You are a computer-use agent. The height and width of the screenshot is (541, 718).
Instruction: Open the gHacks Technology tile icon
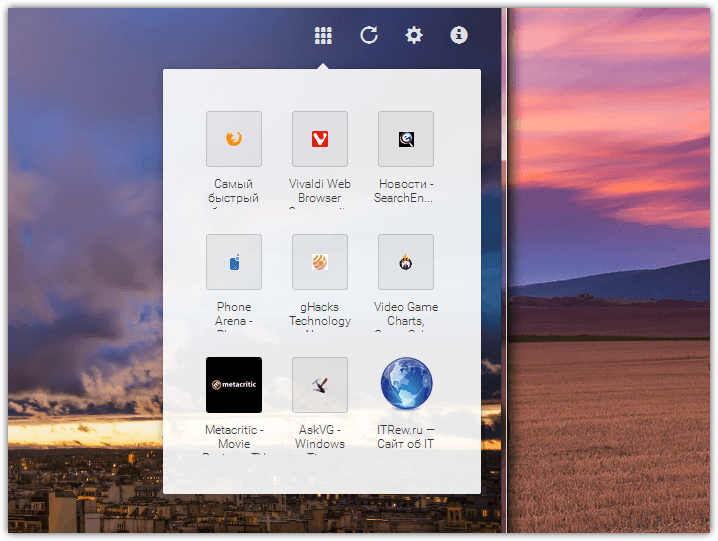[x=320, y=262]
